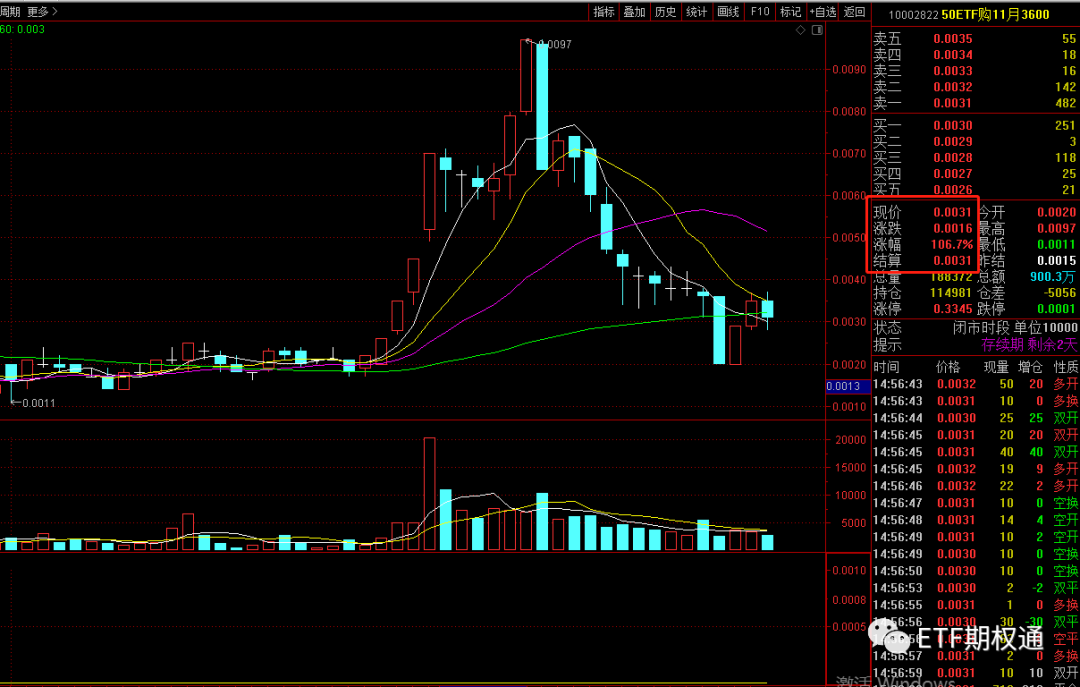Click the 标记 mark button
The image size is (1080, 687).
pyautogui.click(x=790, y=11)
